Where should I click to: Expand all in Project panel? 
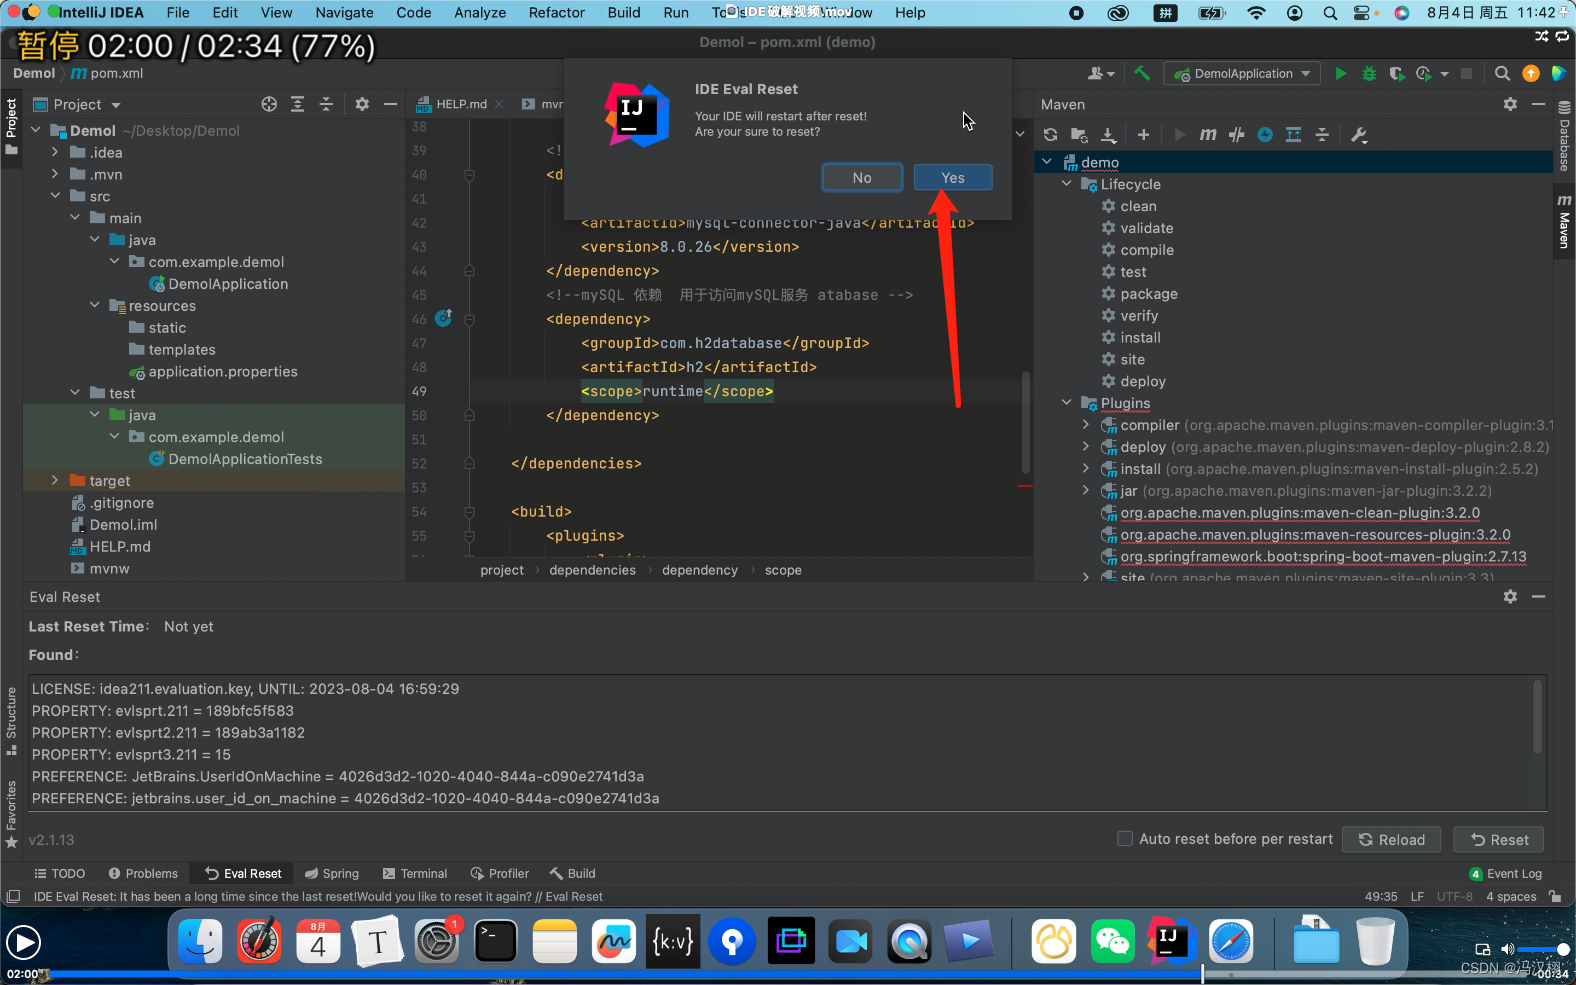(x=297, y=104)
